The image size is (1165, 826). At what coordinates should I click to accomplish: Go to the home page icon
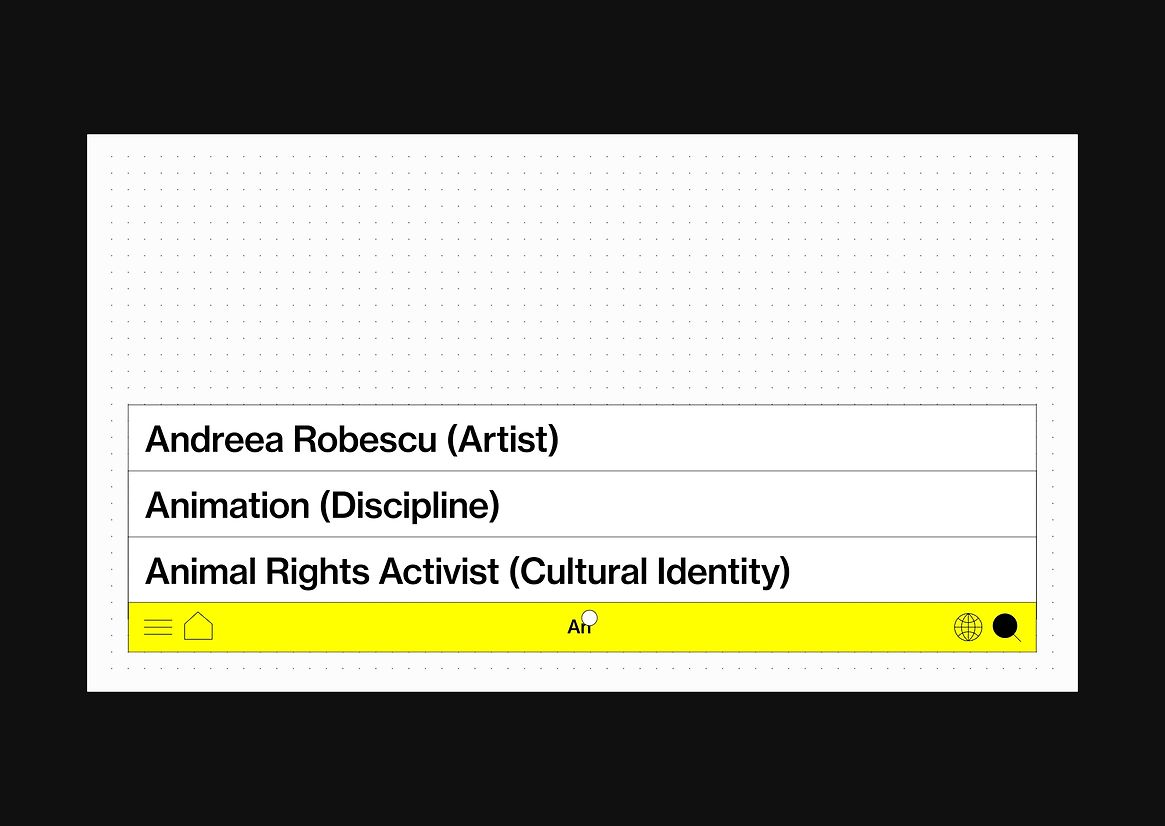coord(199,627)
